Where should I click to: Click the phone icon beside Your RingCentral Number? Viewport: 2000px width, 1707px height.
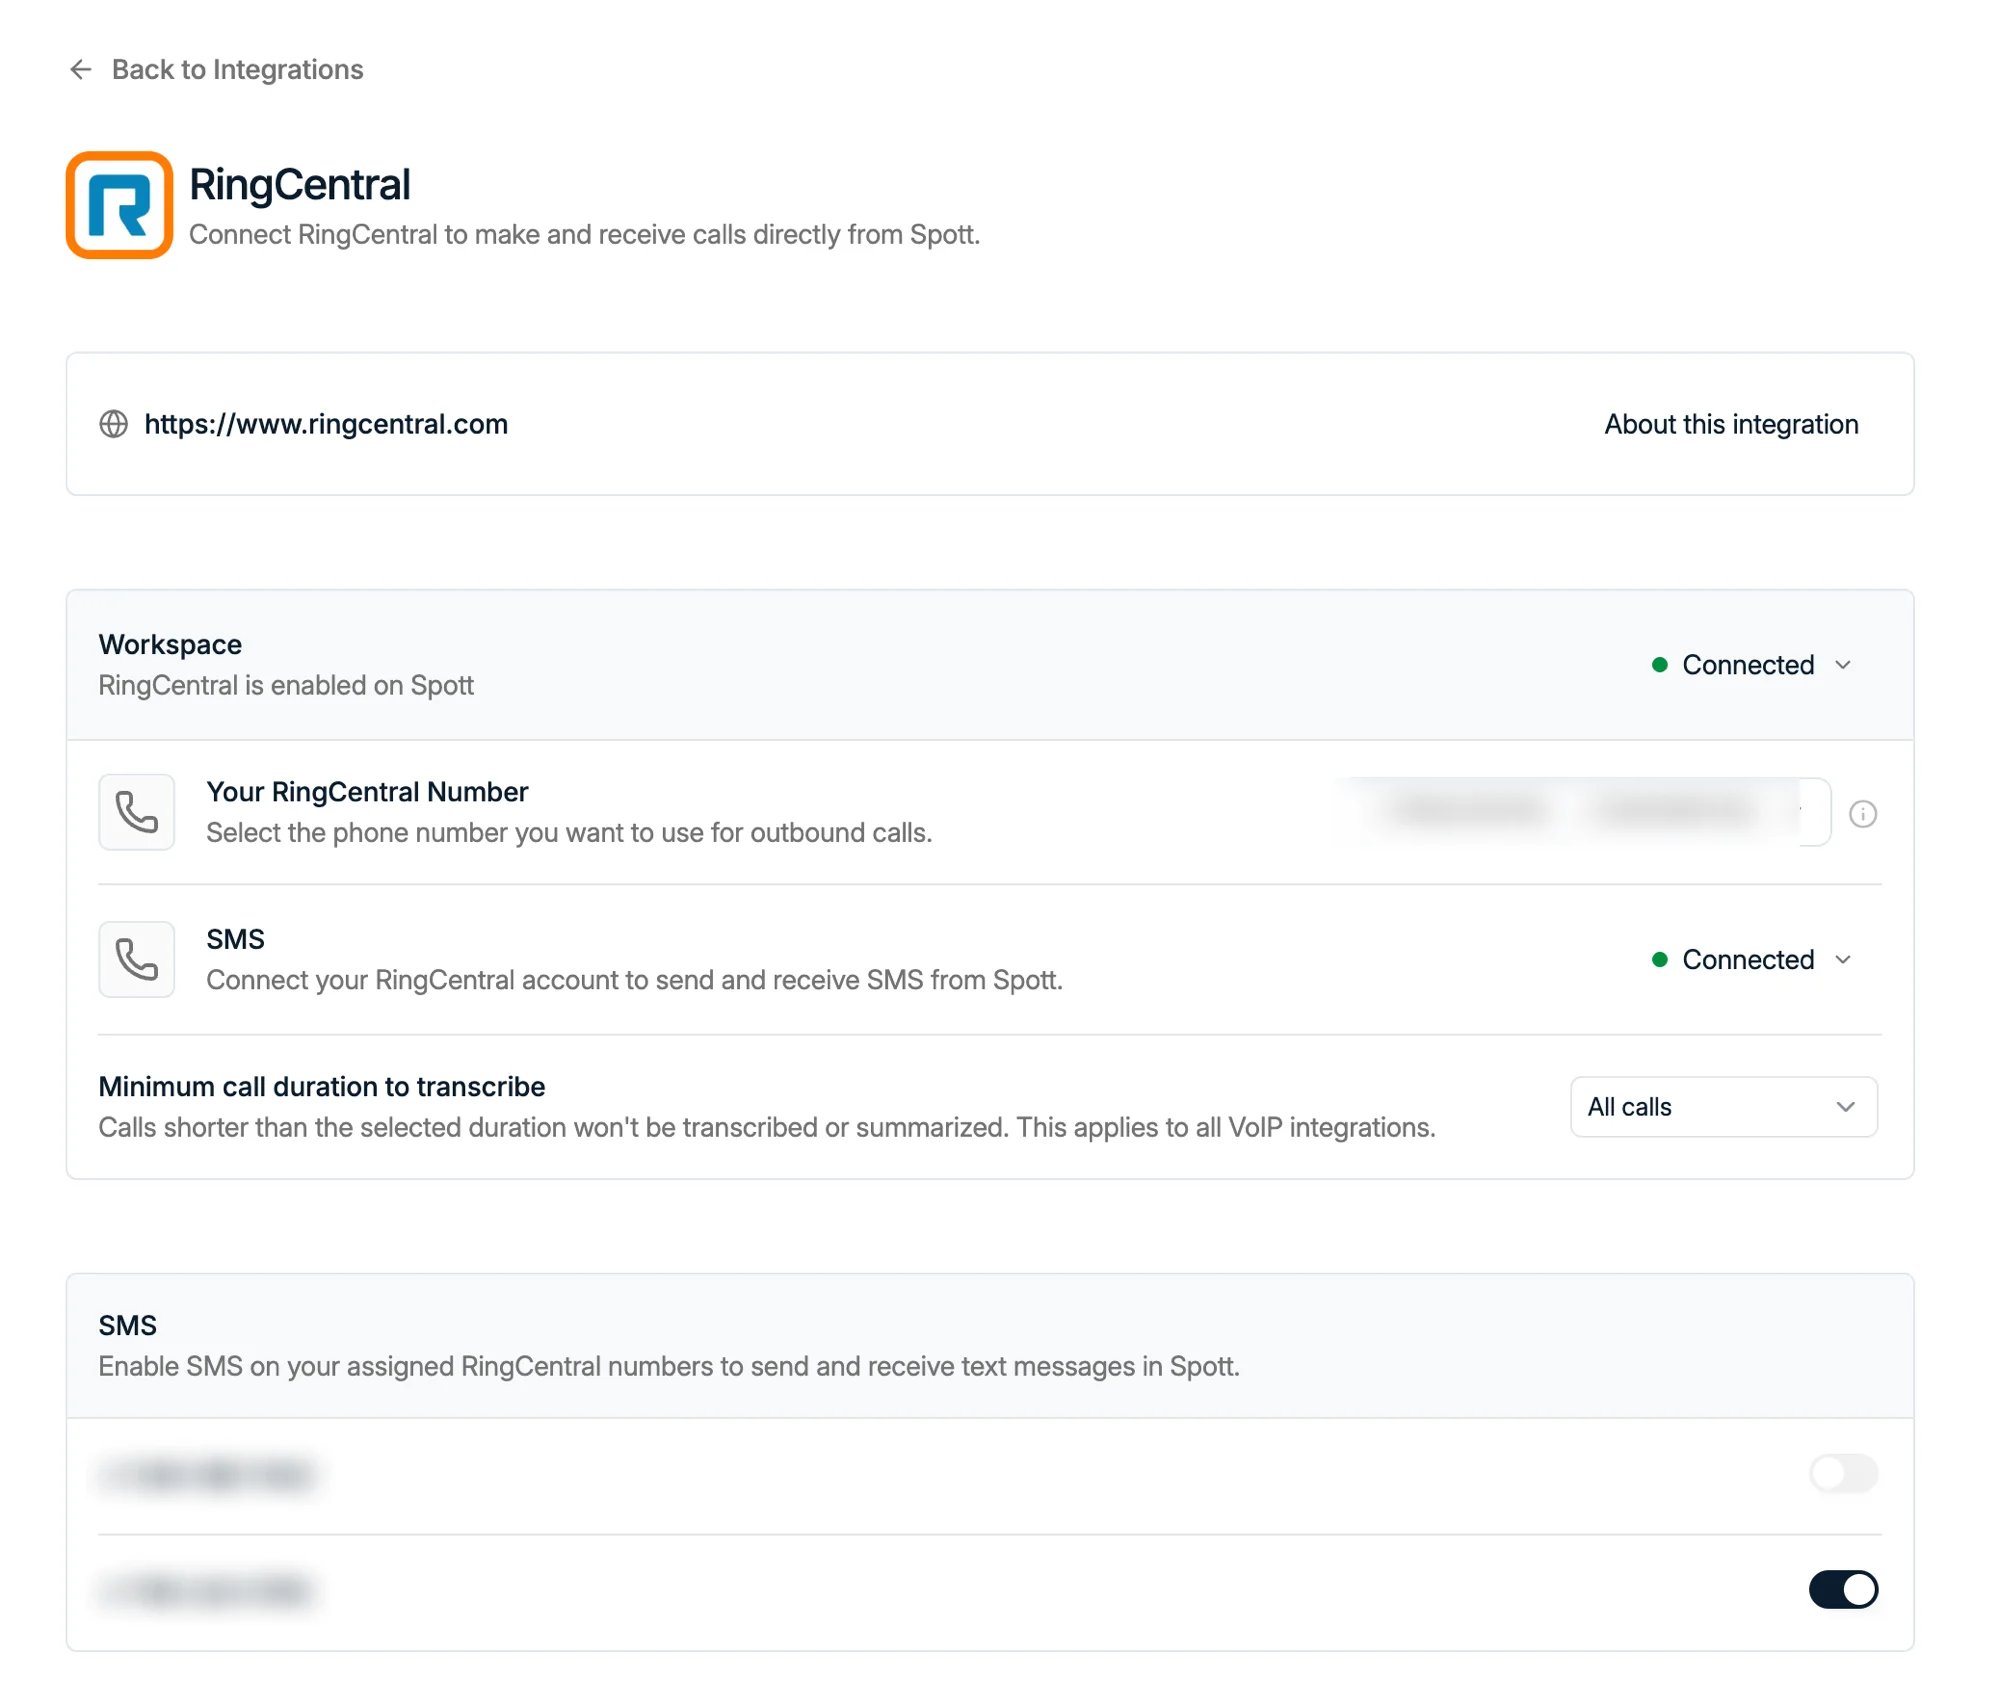click(137, 812)
